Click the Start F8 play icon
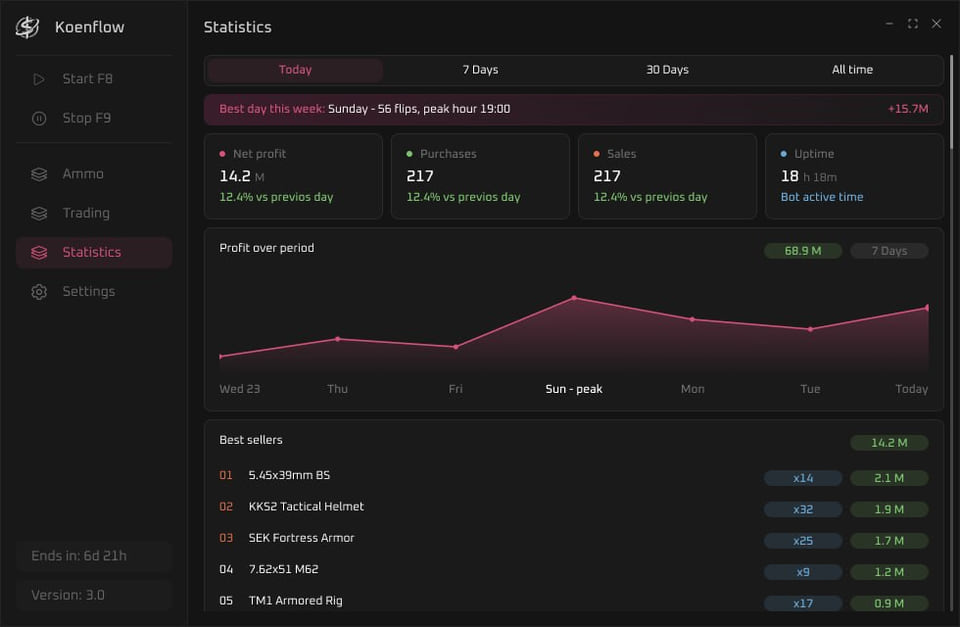Image resolution: width=960 pixels, height=627 pixels. (x=39, y=79)
